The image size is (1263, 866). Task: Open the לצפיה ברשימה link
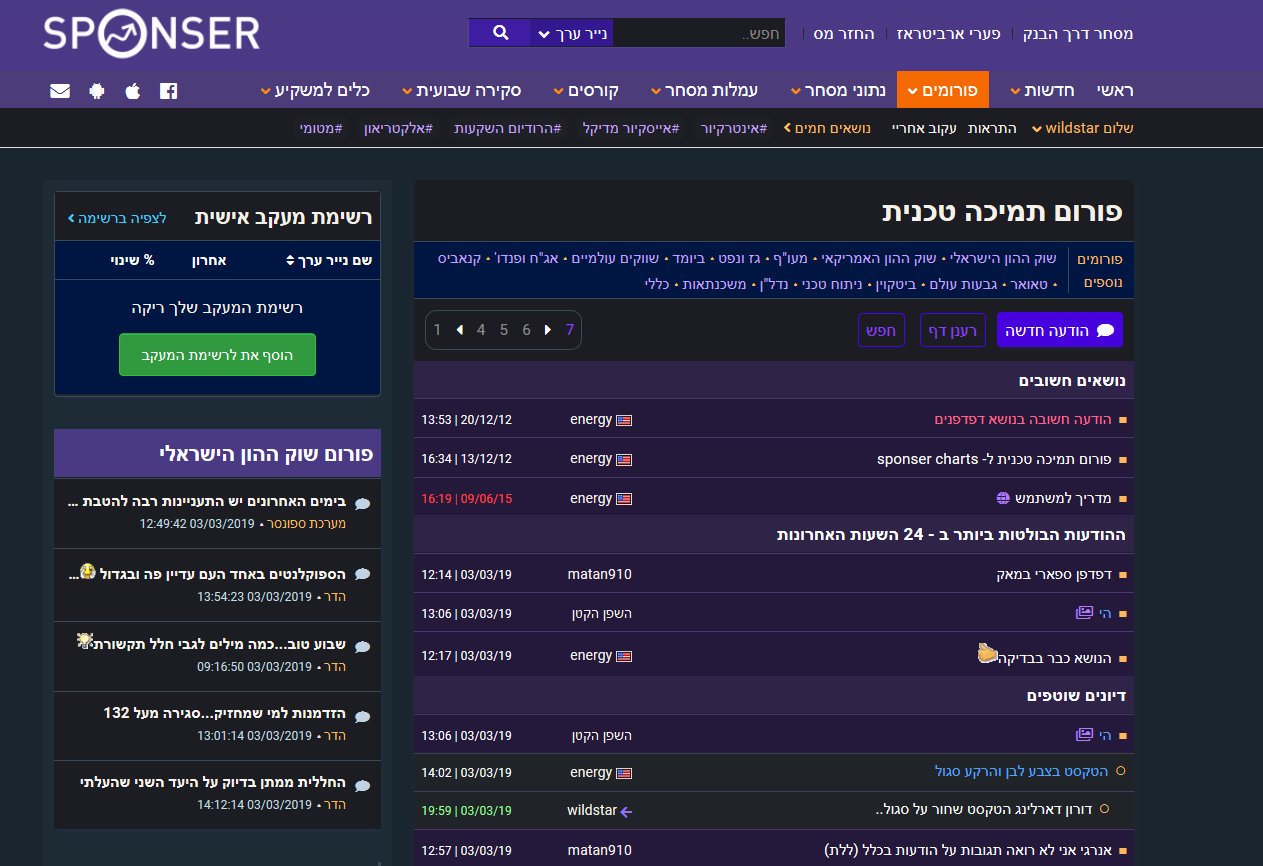tap(117, 217)
